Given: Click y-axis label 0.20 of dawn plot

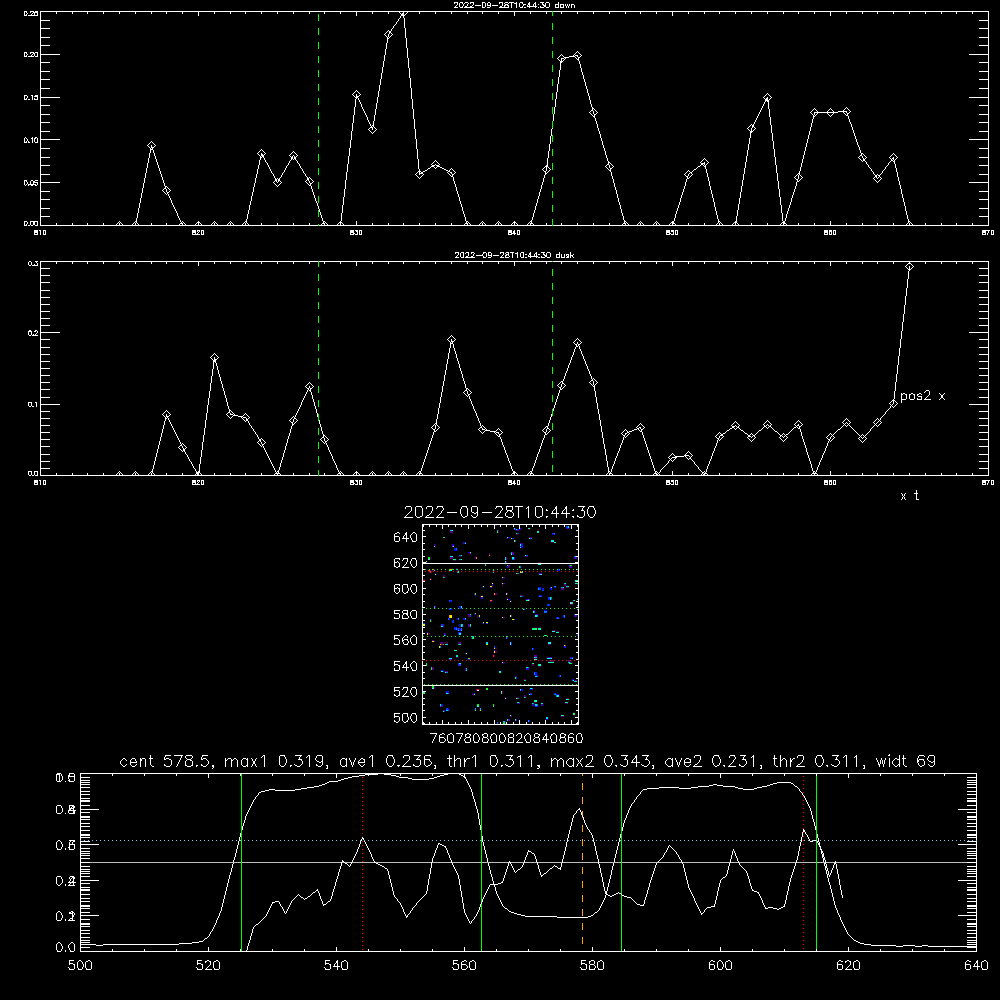Looking at the screenshot, I should pyautogui.click(x=31, y=55).
